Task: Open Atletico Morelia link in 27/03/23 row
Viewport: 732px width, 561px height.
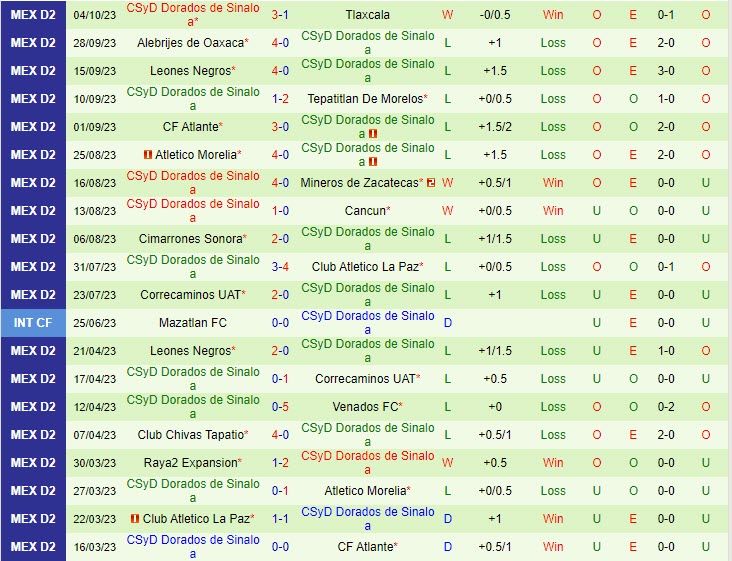Action: 365,491
